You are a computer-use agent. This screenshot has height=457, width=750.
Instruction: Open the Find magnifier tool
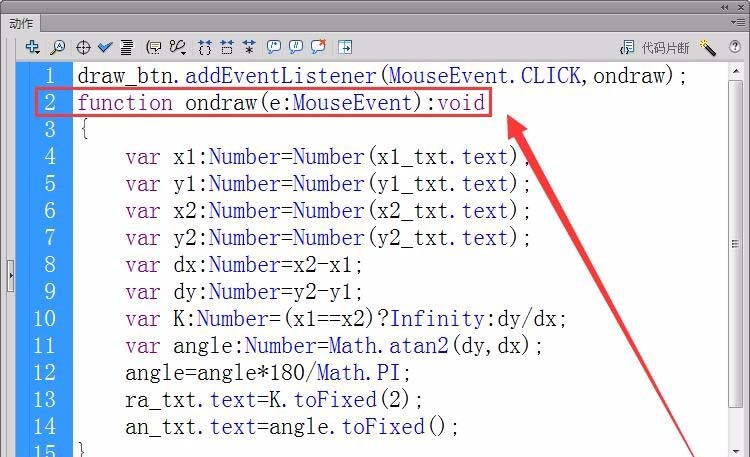pyautogui.click(x=57, y=47)
